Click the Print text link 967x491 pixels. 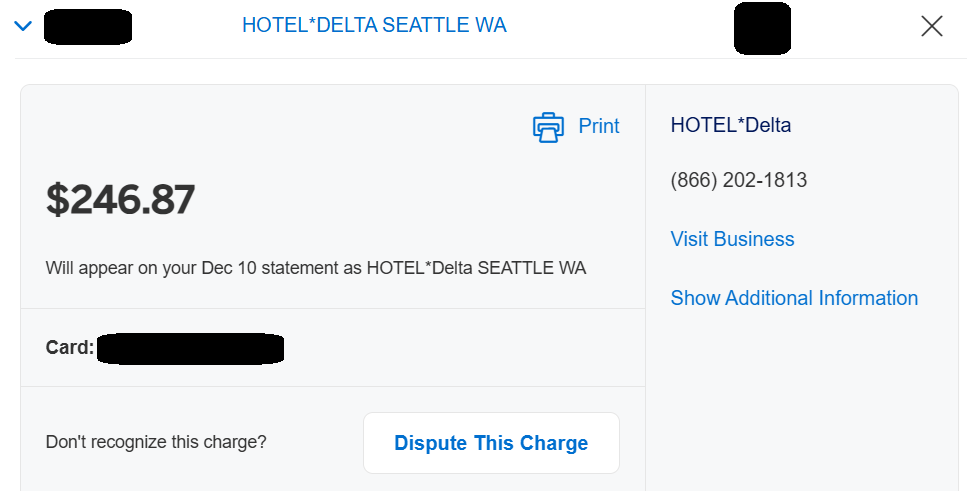pos(599,127)
